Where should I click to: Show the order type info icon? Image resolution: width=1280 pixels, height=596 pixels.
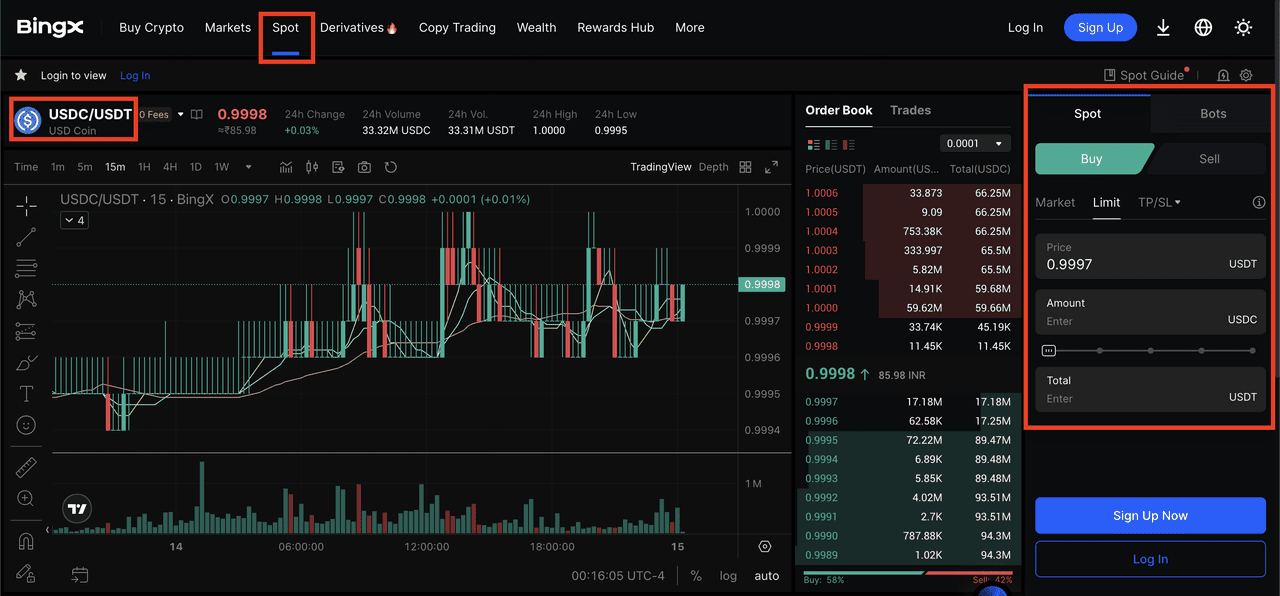tap(1259, 202)
